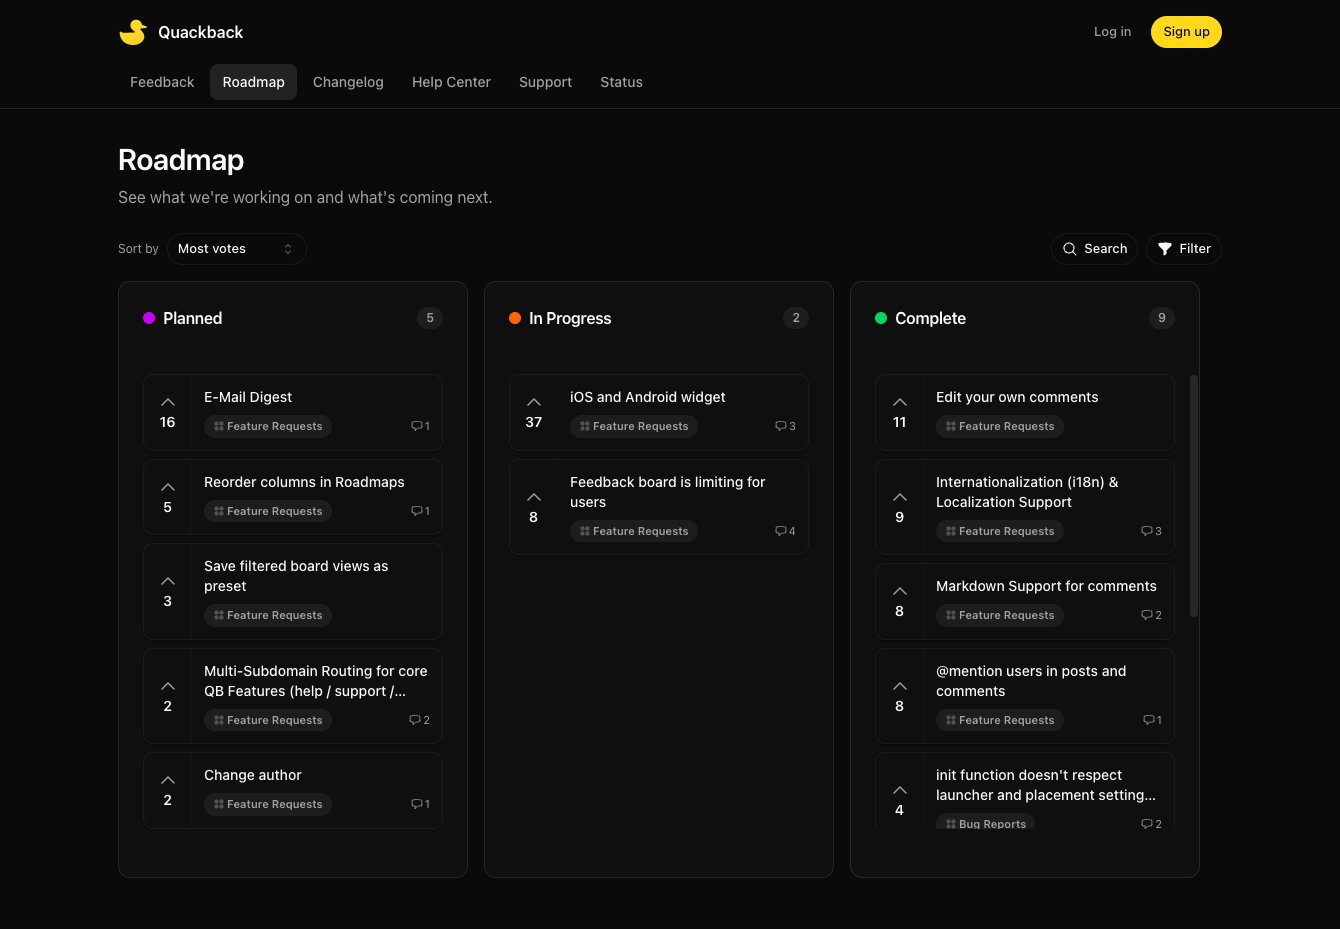
Task: Upvote @mention users in posts and comments
Action: click(x=900, y=696)
